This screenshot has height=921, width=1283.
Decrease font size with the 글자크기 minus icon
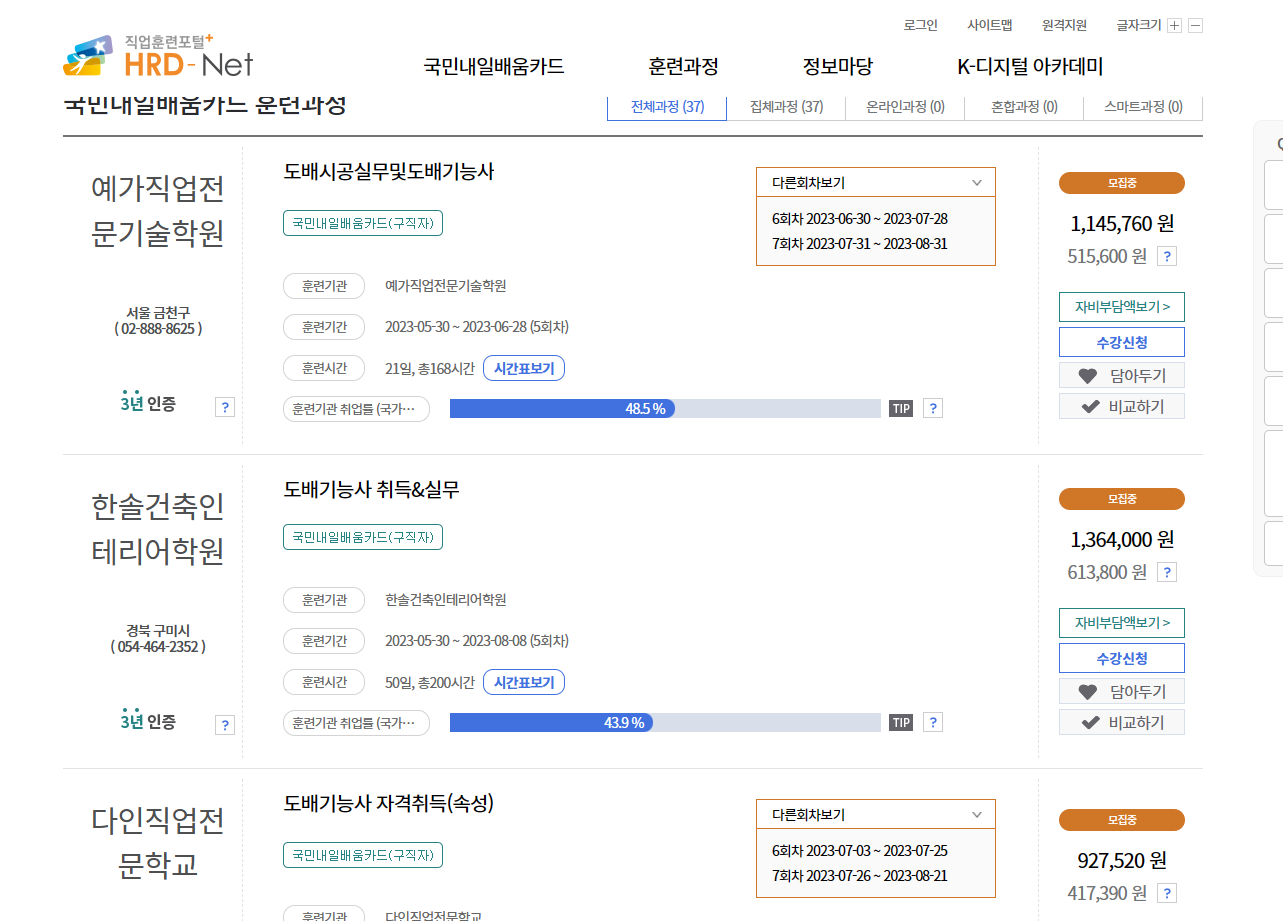1194,25
